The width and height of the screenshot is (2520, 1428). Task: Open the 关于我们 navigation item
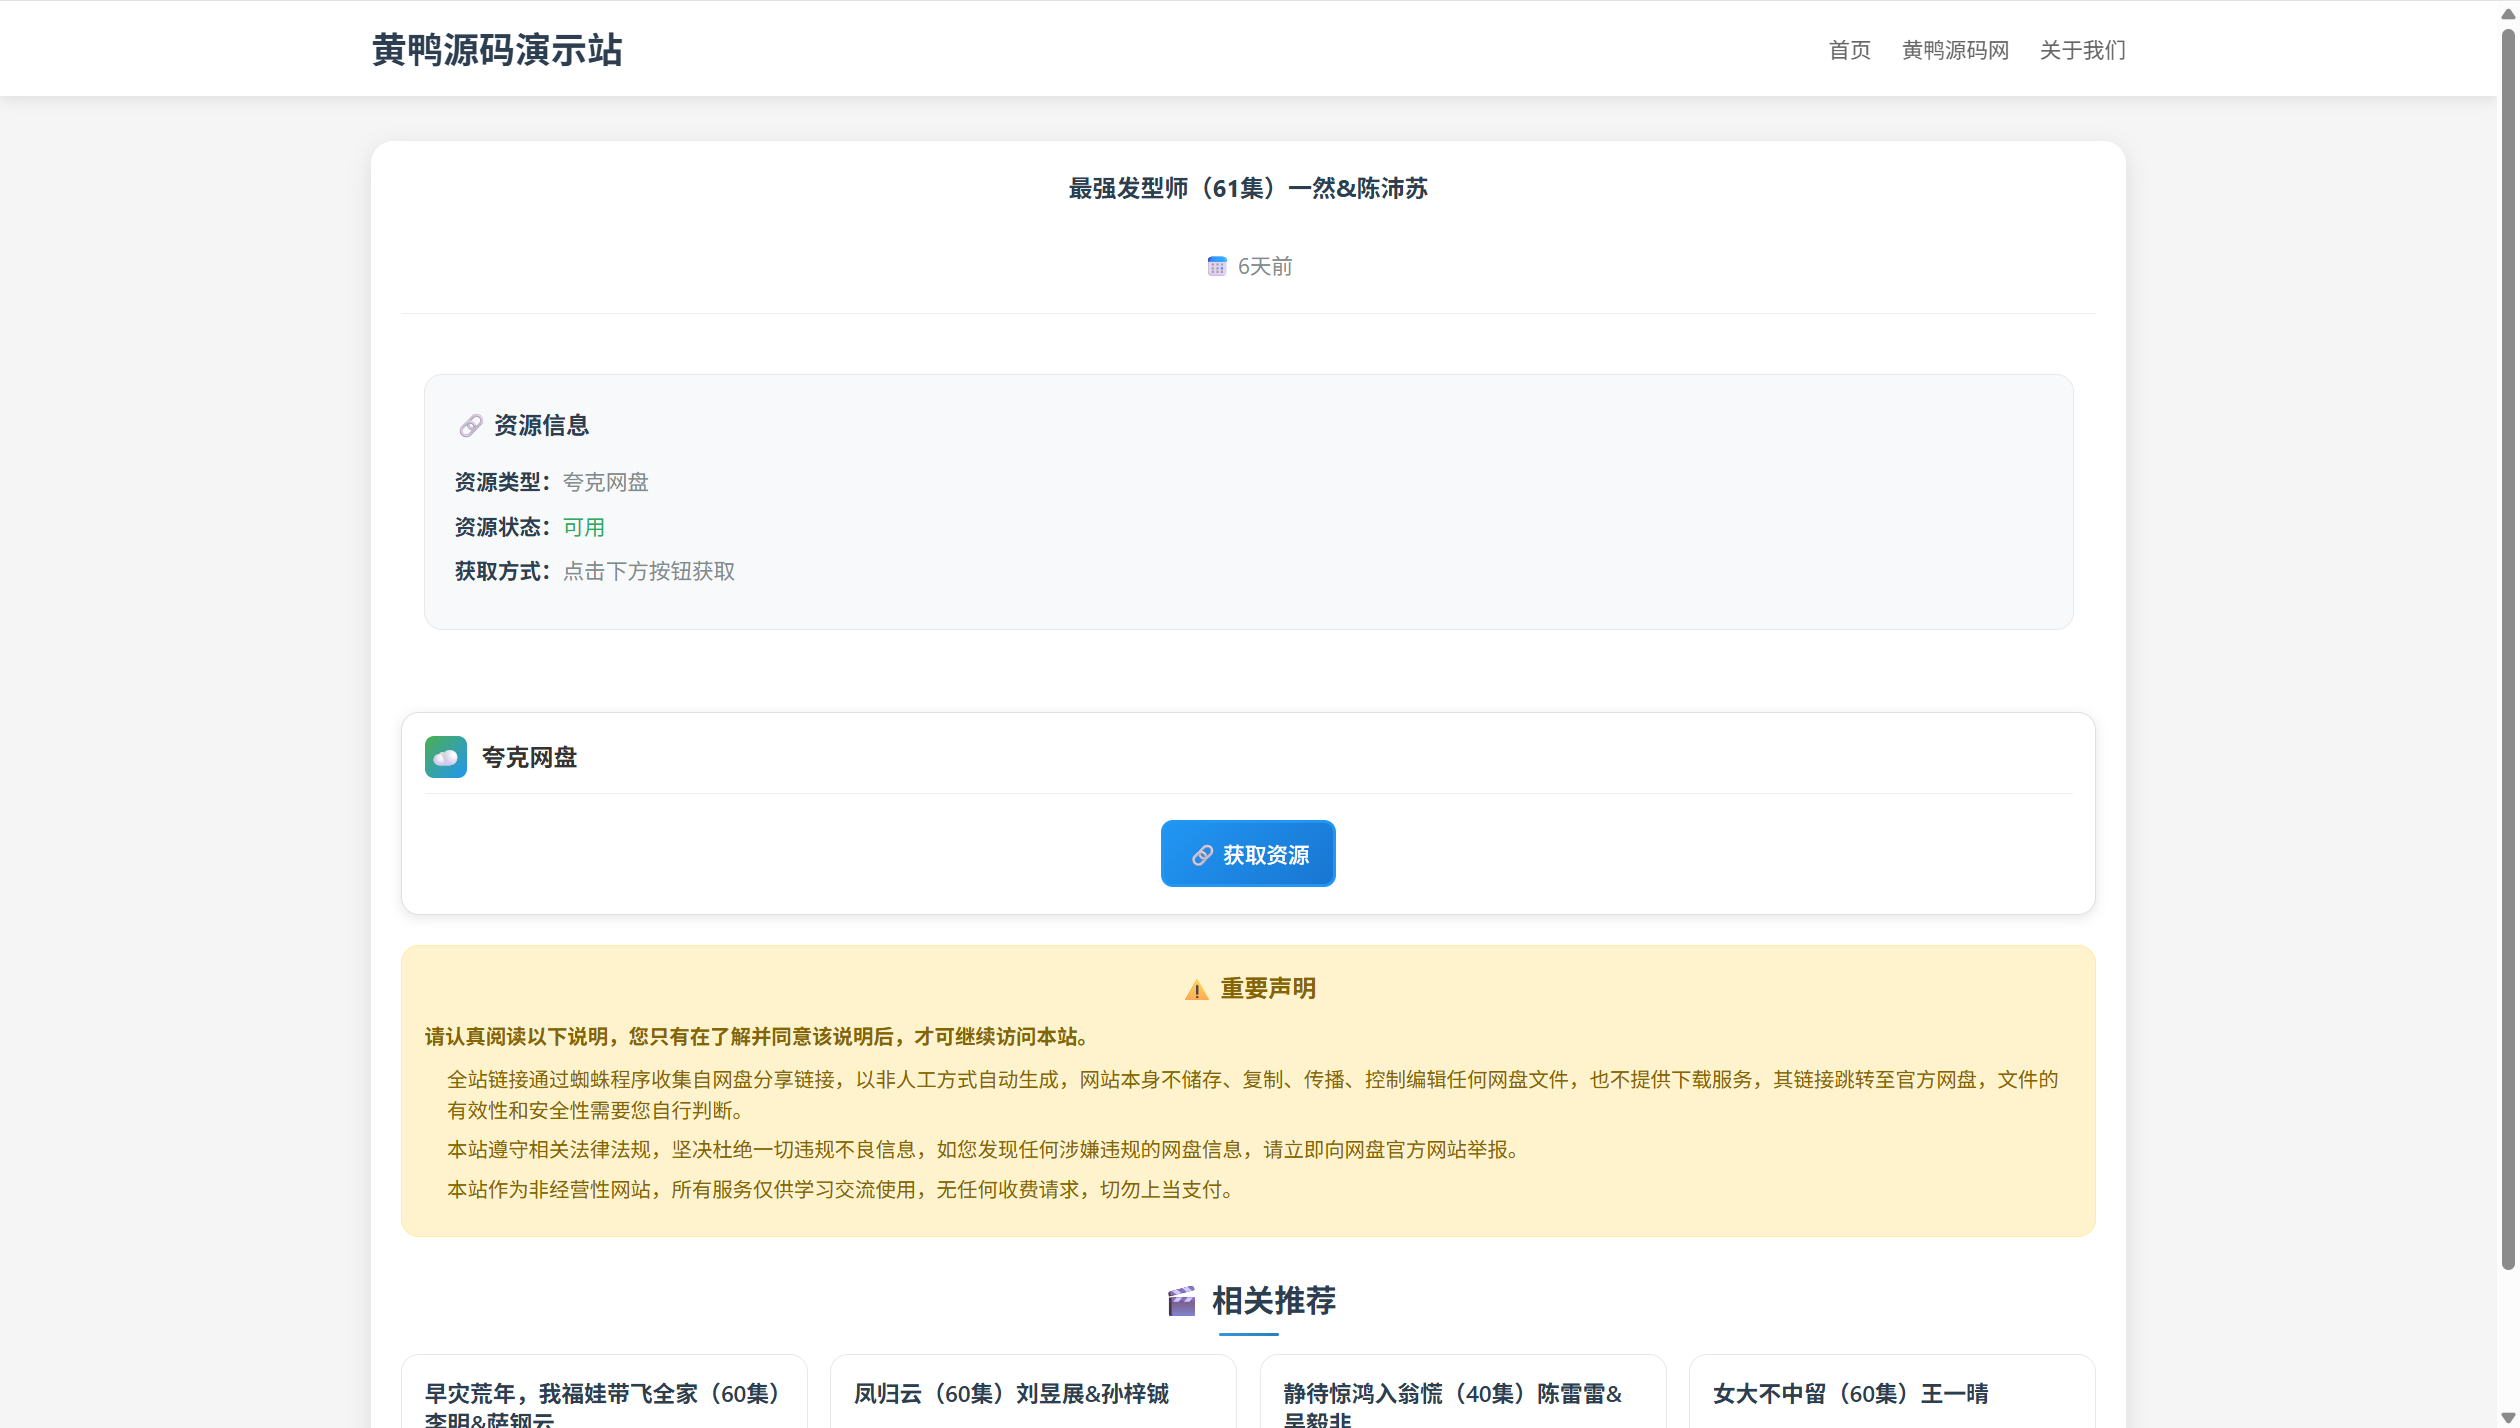2082,50
